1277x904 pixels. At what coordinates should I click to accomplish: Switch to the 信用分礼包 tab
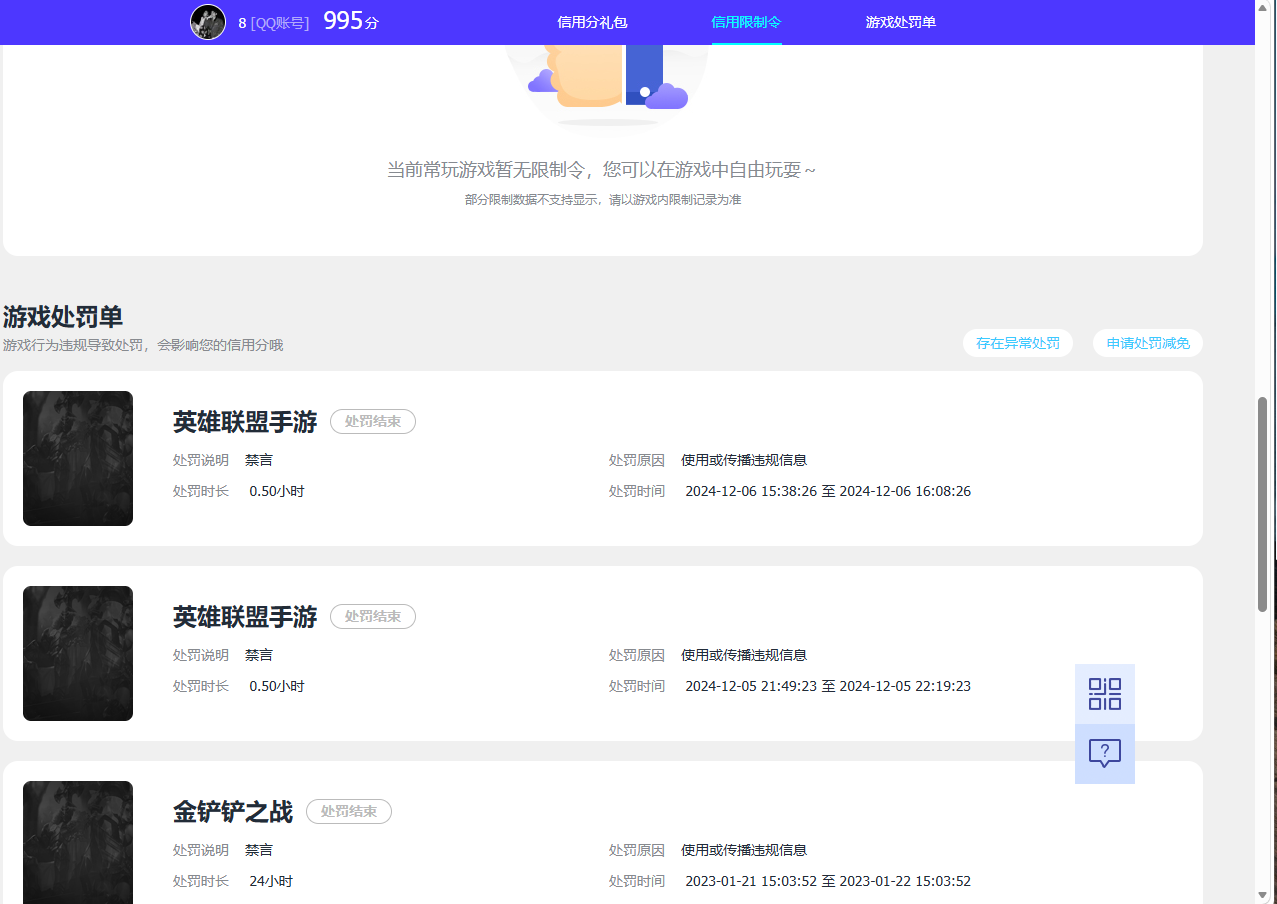click(592, 22)
